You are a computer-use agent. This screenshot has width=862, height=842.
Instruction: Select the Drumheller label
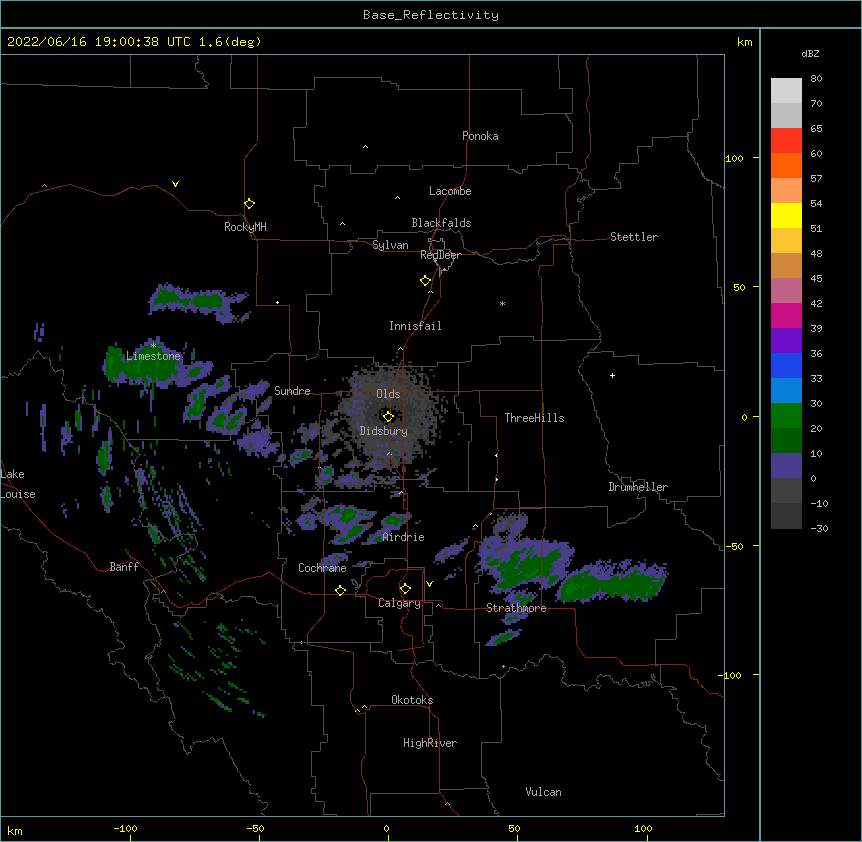pos(638,487)
